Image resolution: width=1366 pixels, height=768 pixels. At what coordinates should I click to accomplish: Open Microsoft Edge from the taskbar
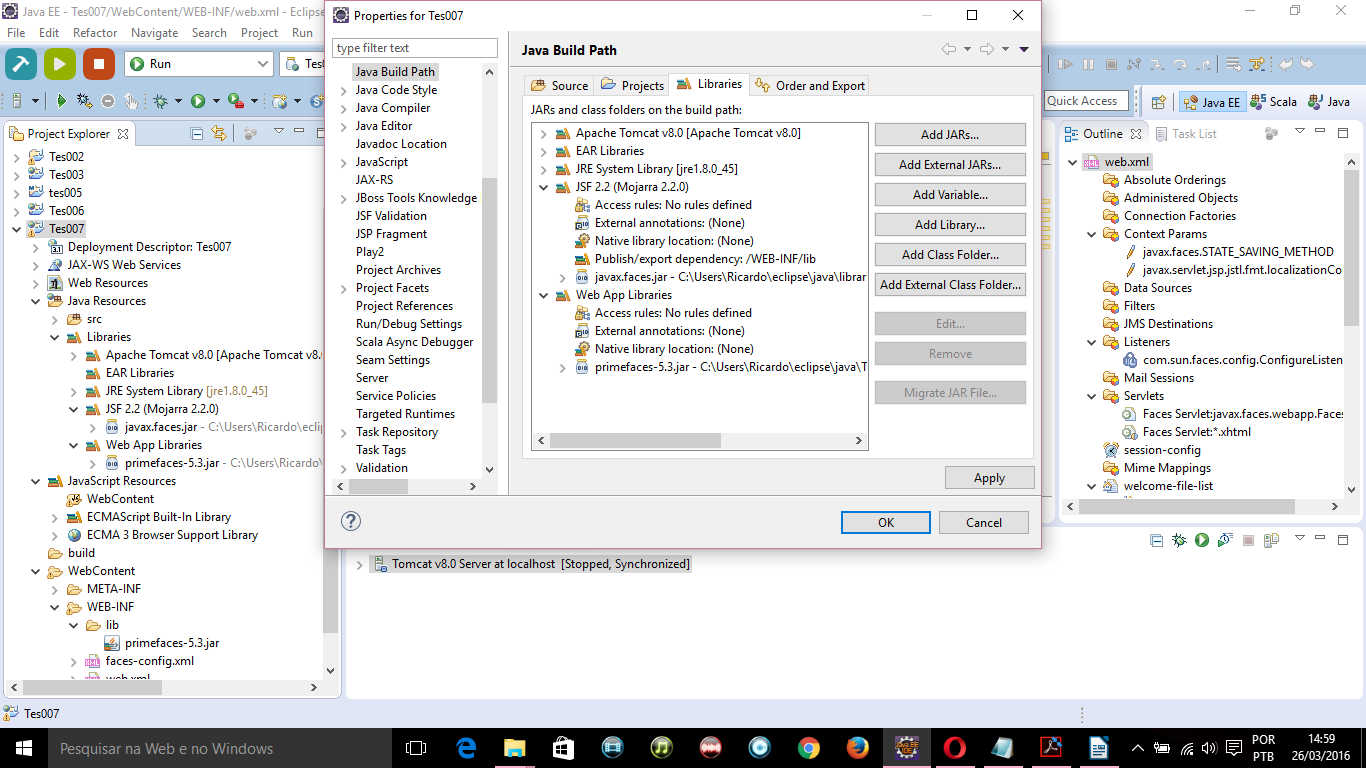click(x=466, y=748)
